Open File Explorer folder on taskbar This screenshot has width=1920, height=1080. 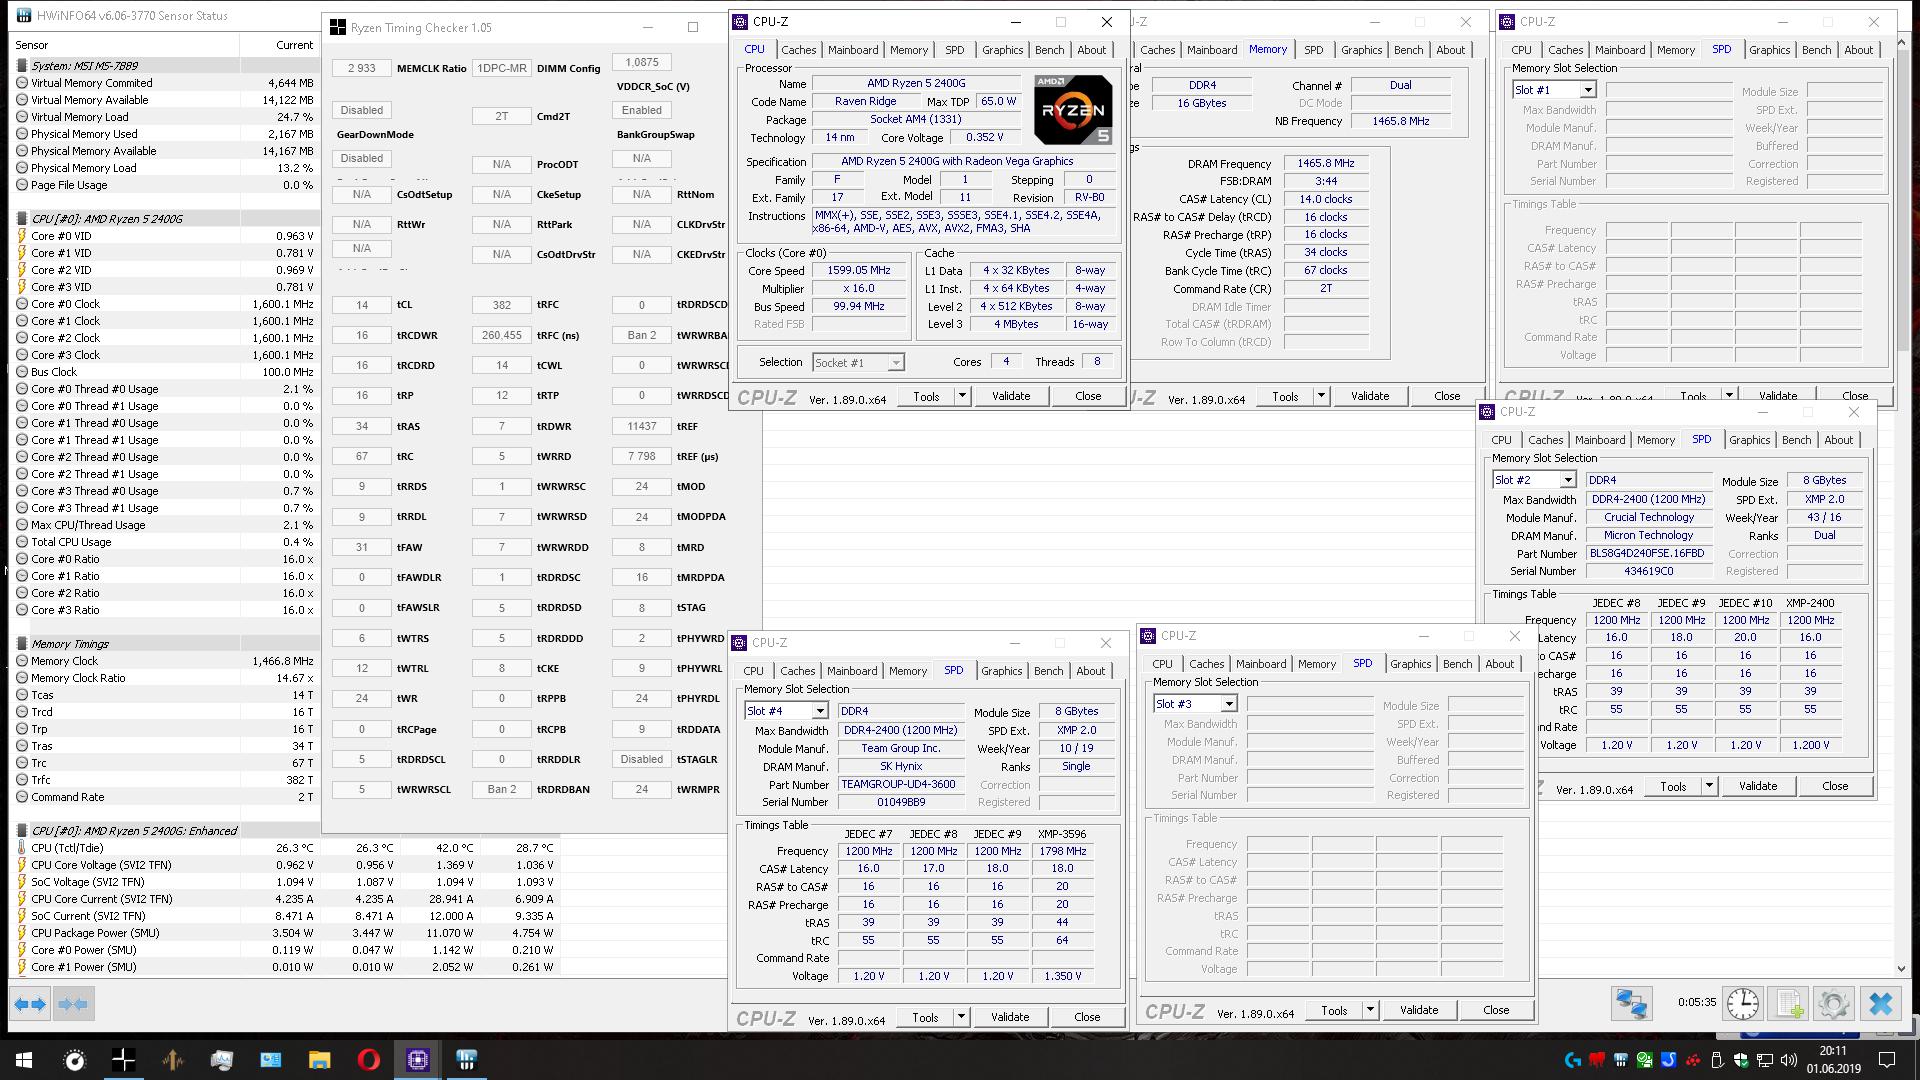click(x=319, y=1060)
